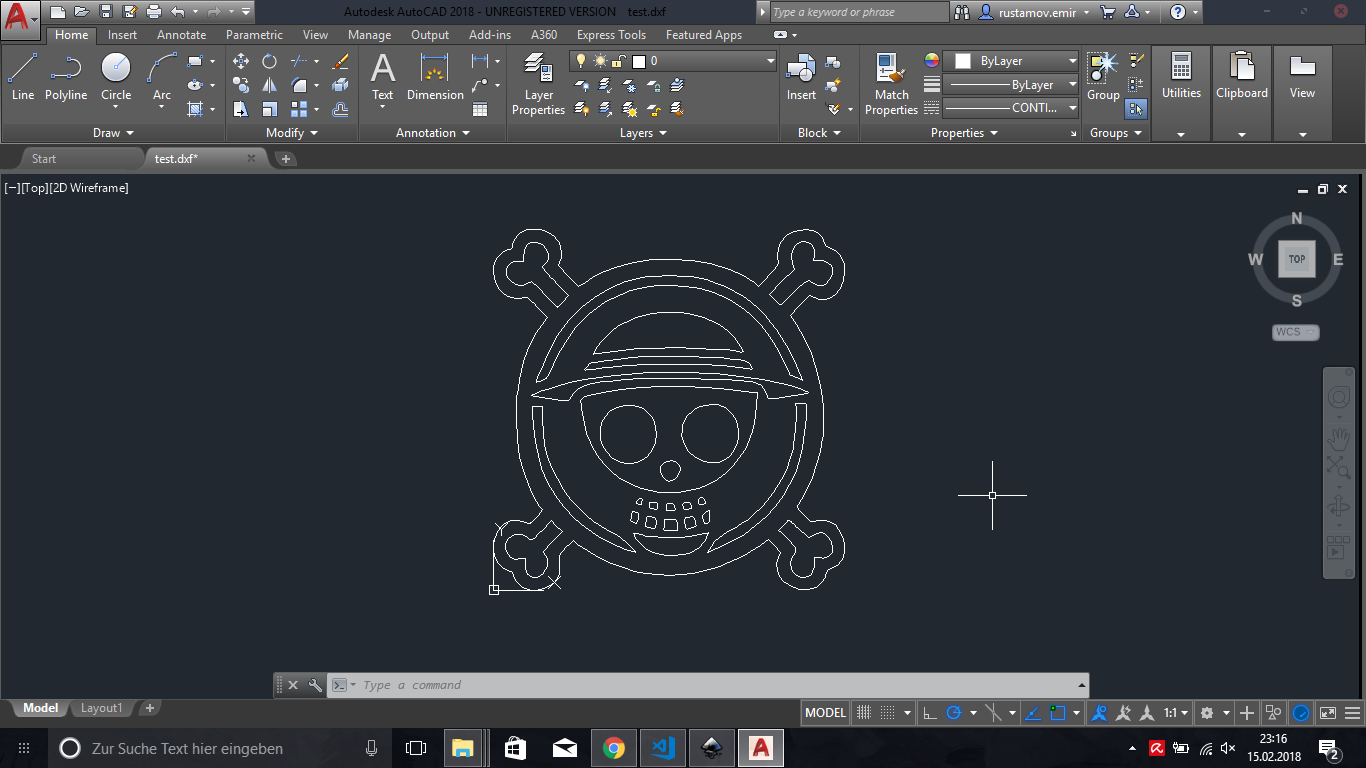Open the CONTI... linetype dropdown

coord(1072,108)
